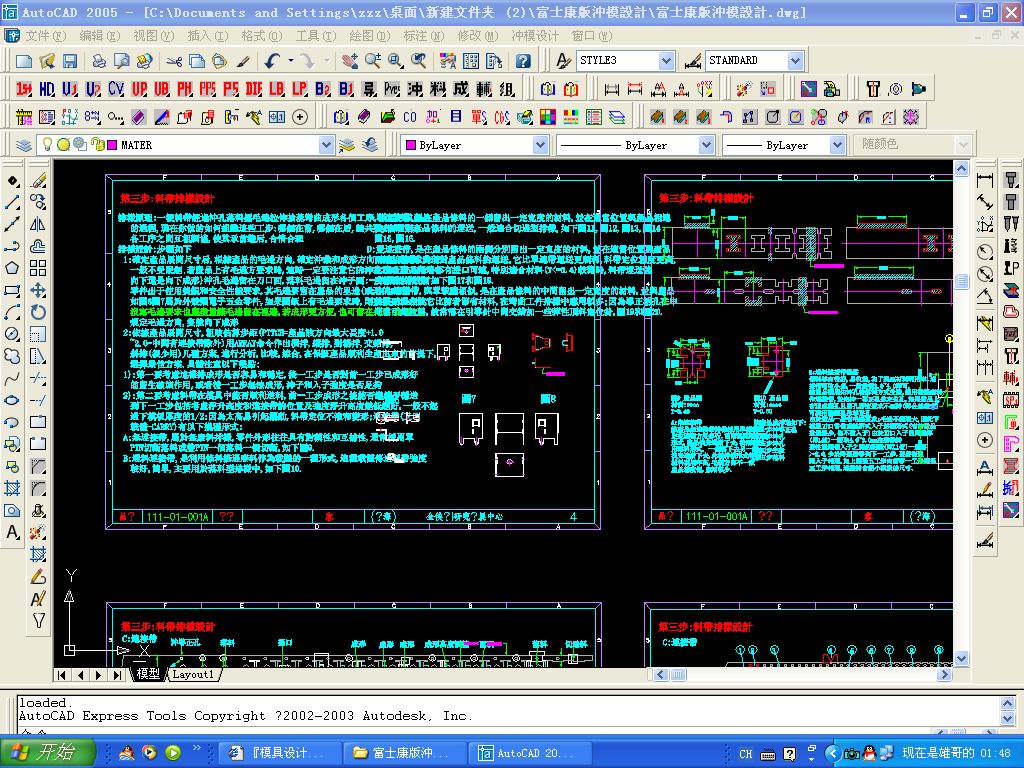Open the 文件 (File) menu

click(46, 36)
